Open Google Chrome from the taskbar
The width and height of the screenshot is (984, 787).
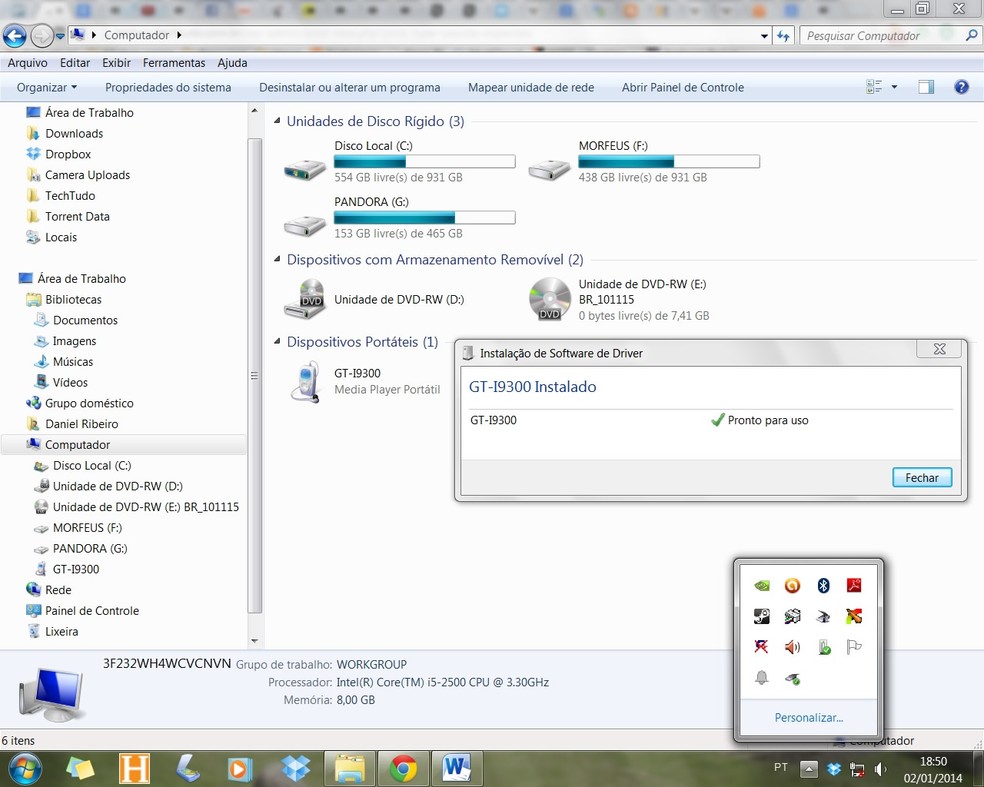403,768
